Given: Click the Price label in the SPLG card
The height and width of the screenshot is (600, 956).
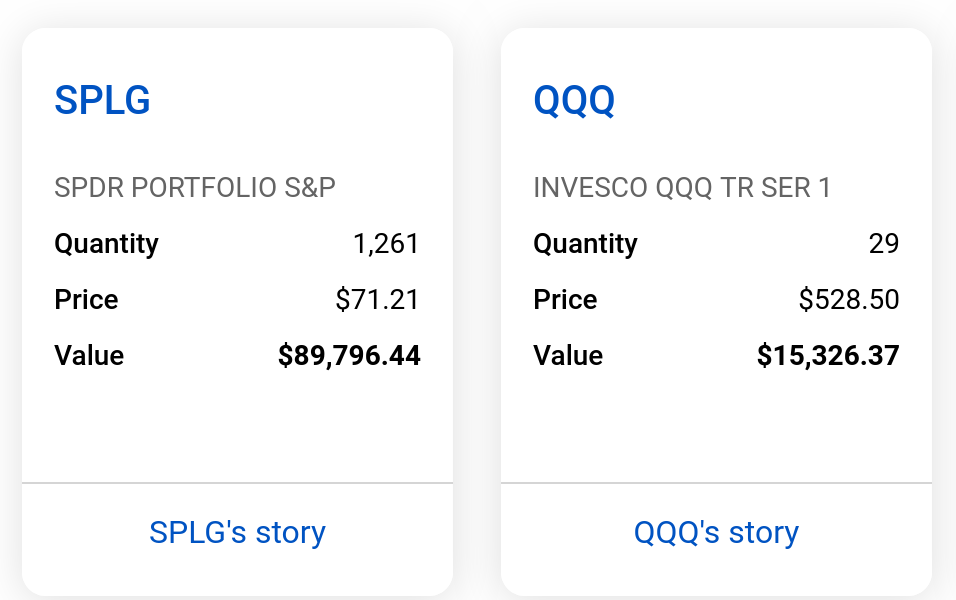Looking at the screenshot, I should [x=86, y=300].
